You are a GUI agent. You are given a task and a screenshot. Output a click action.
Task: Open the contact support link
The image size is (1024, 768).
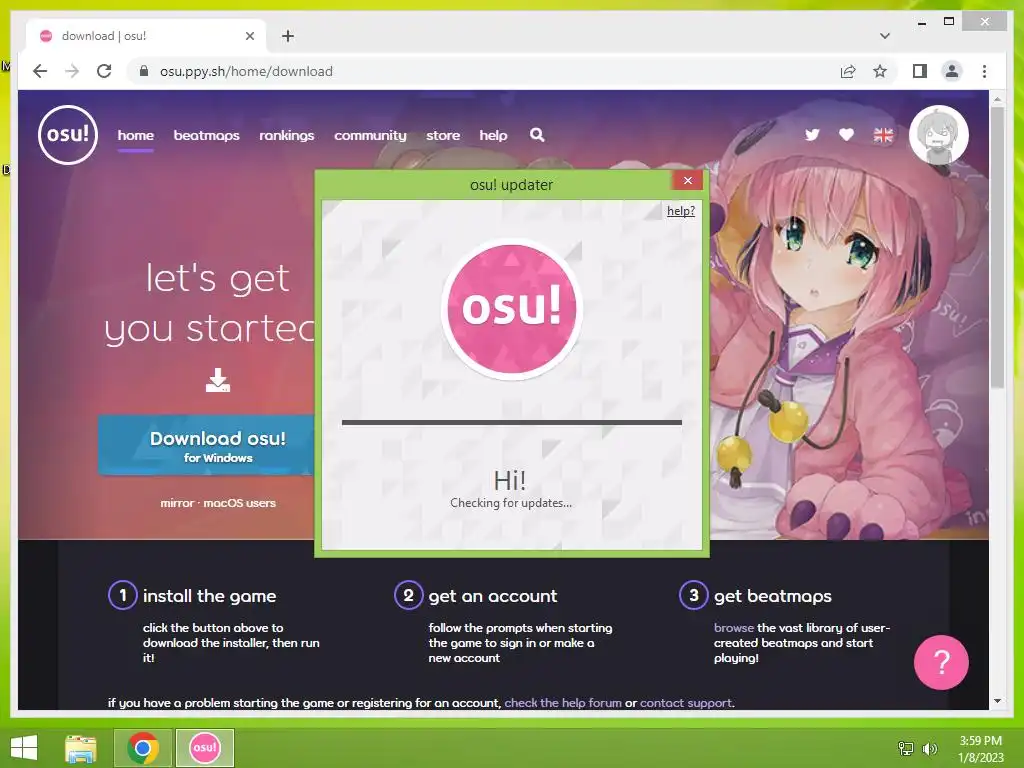686,703
